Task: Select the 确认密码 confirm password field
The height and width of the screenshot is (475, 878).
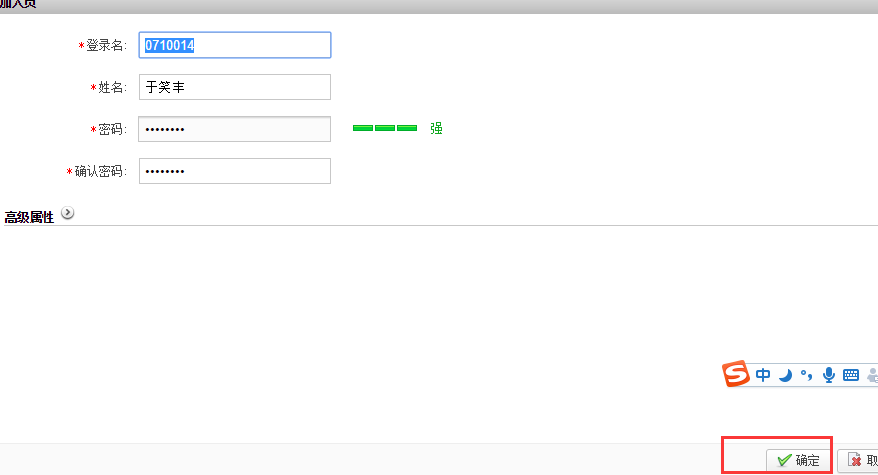Action: [234, 171]
